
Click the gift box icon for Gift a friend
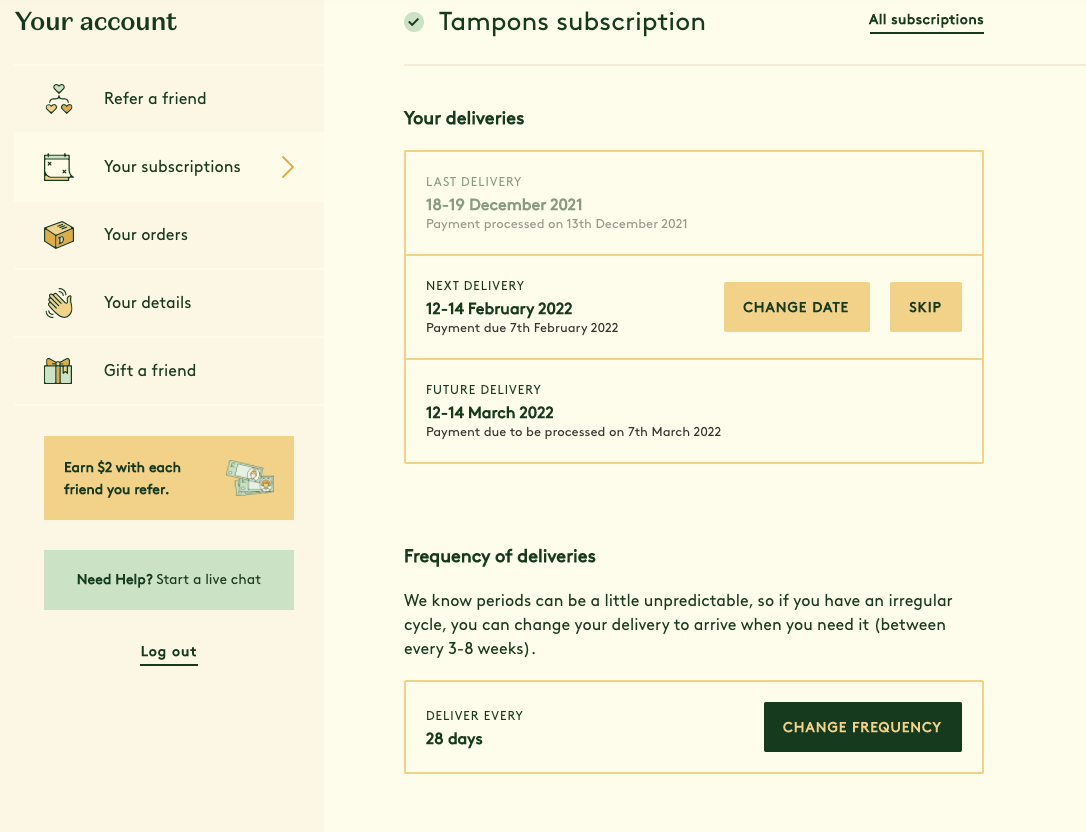click(x=59, y=371)
